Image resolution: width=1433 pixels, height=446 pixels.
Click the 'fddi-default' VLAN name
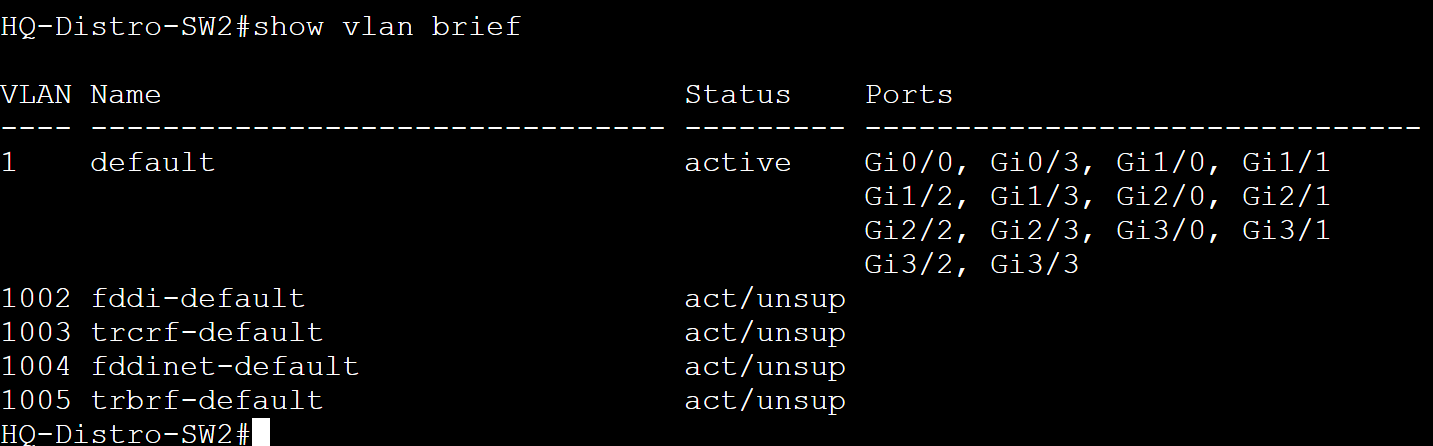tap(197, 298)
